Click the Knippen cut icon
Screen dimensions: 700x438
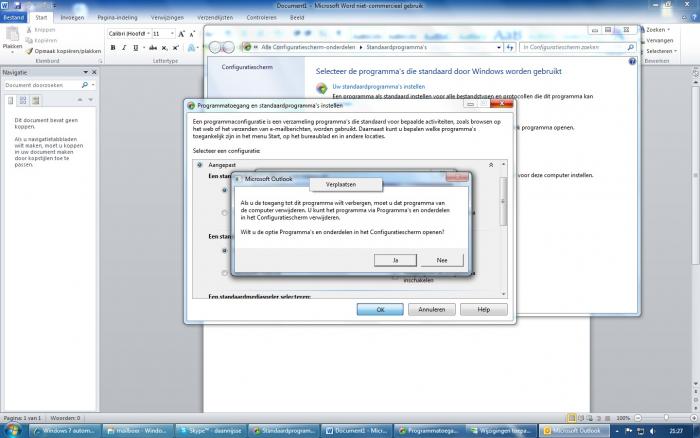[29, 30]
